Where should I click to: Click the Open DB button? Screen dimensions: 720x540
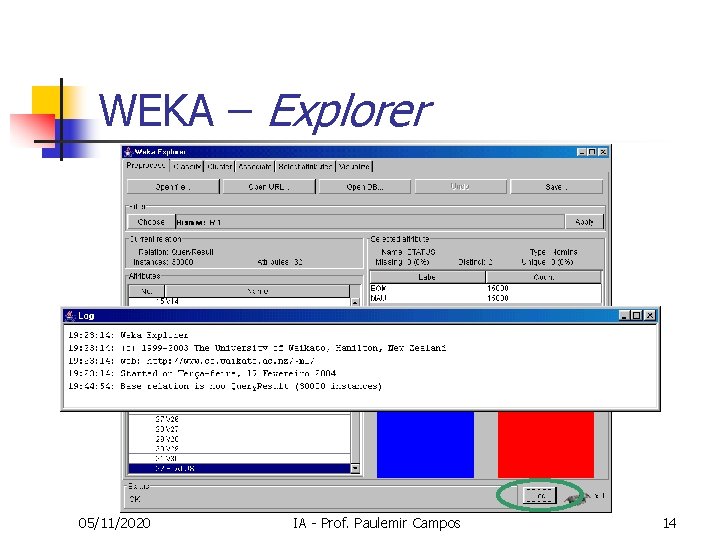[x=365, y=187]
